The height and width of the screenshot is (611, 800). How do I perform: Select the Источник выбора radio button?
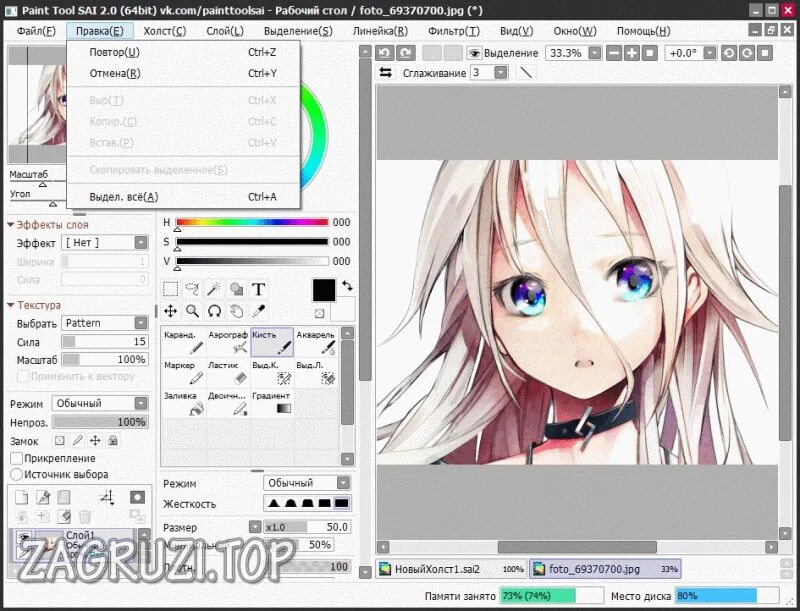point(16,474)
